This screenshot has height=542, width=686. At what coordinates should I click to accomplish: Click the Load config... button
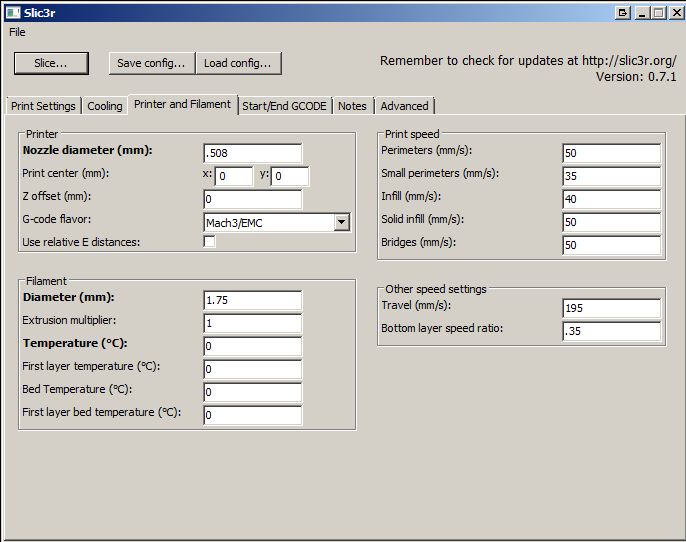coord(238,63)
